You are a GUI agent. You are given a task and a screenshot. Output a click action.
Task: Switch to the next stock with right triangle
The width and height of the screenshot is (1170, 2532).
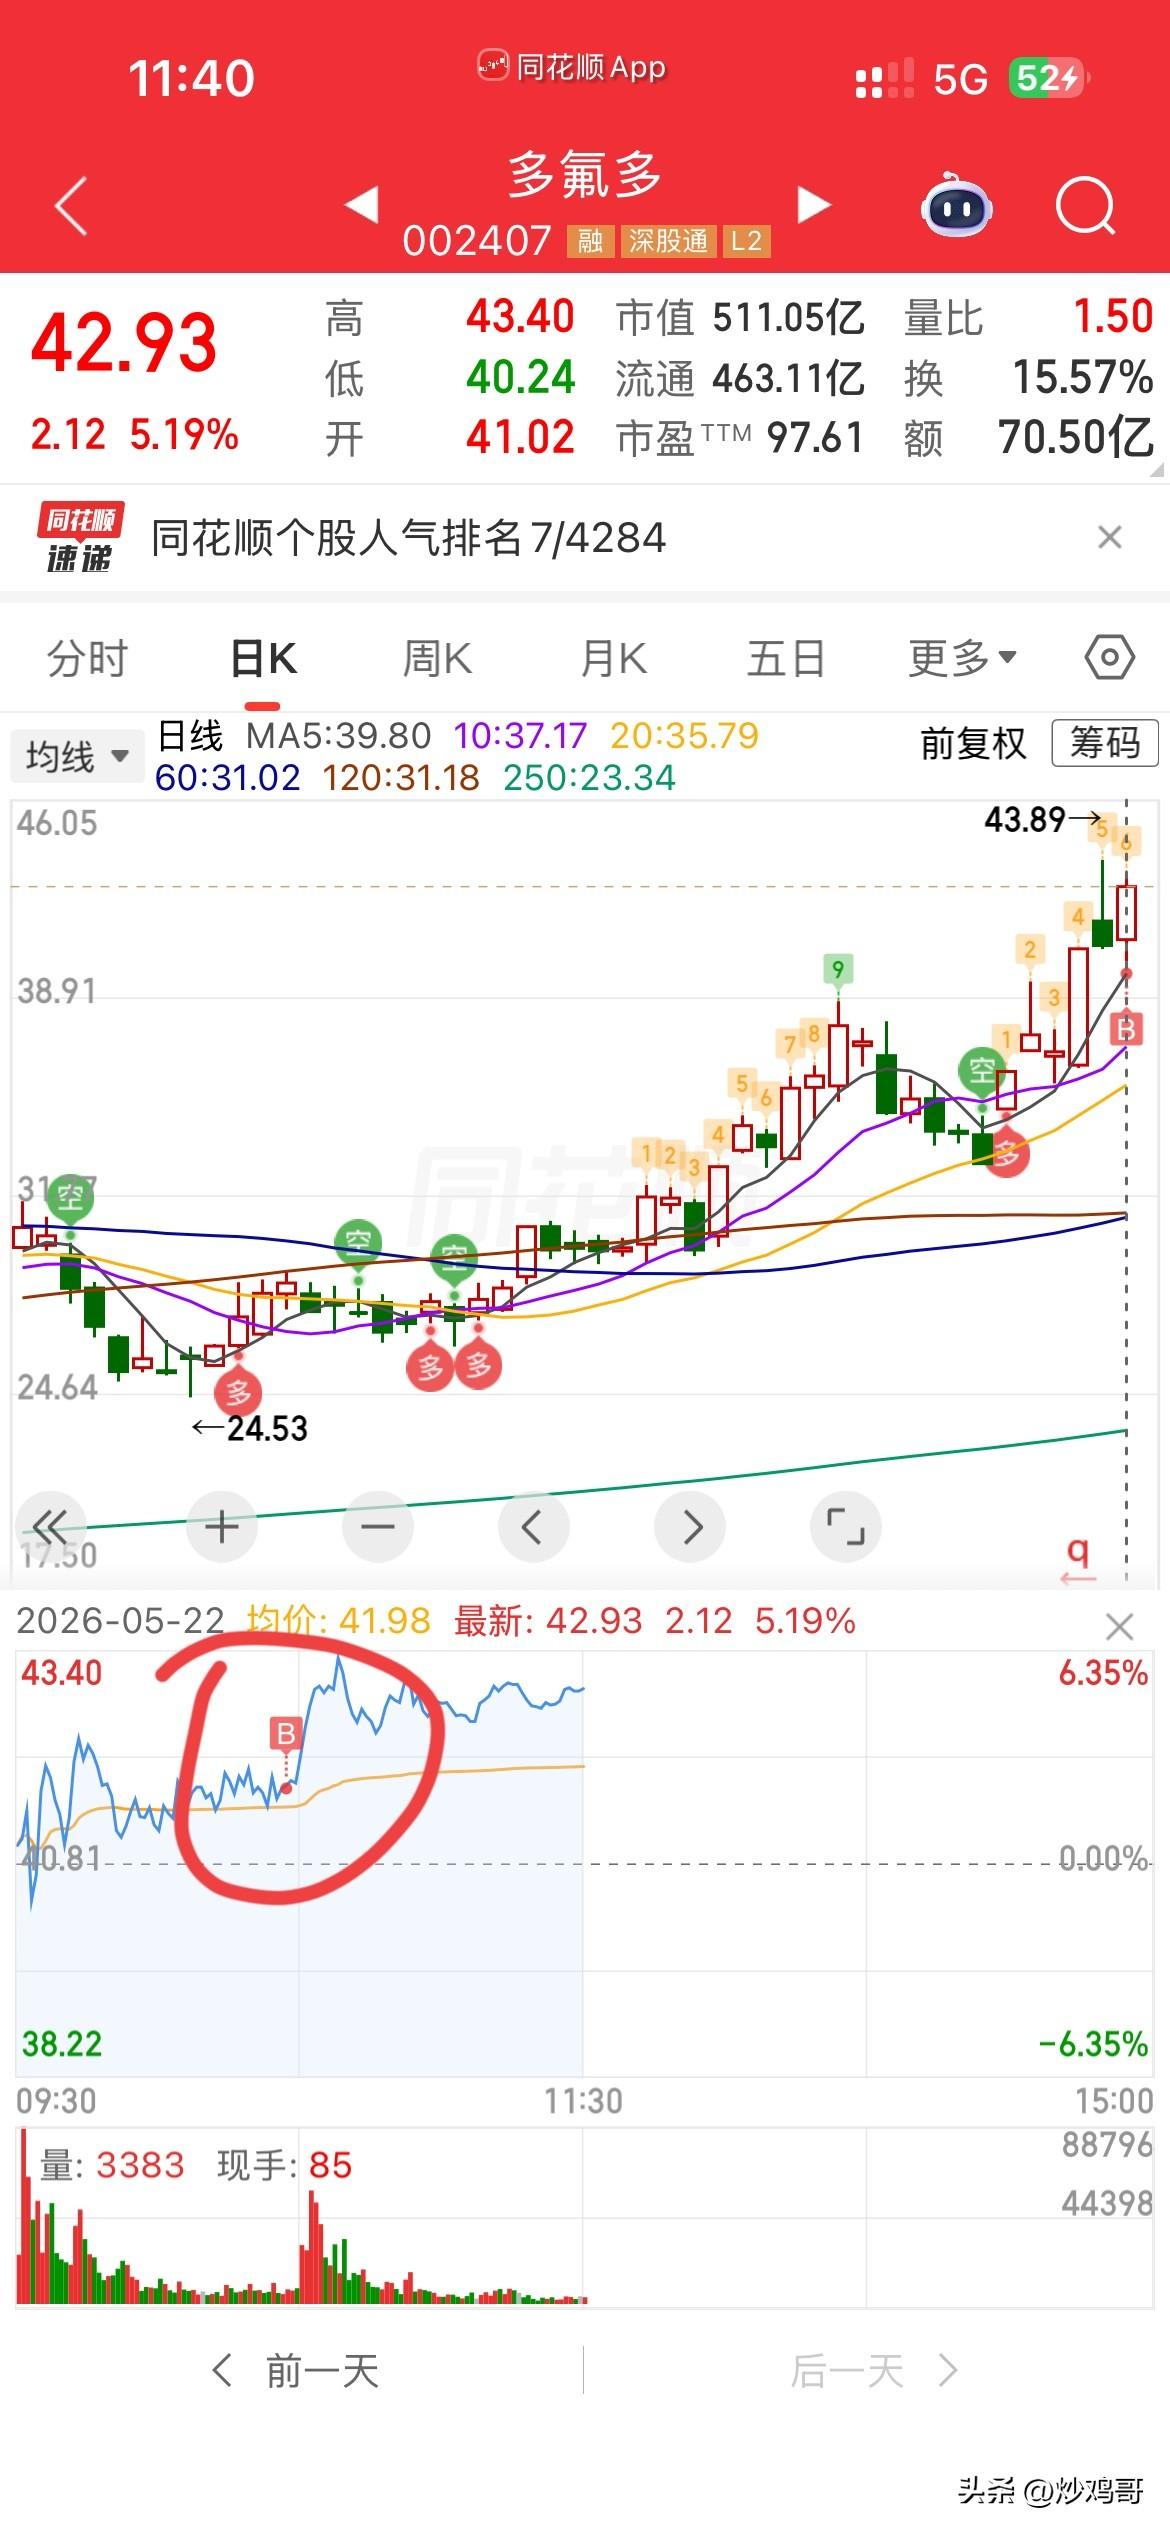point(814,205)
